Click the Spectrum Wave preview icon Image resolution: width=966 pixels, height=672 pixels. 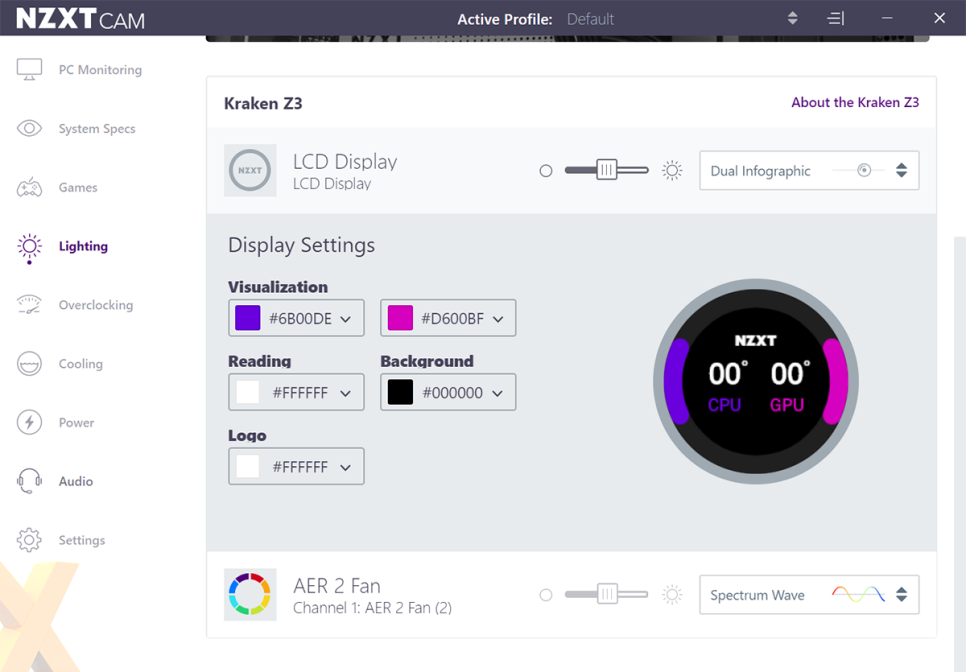858,594
